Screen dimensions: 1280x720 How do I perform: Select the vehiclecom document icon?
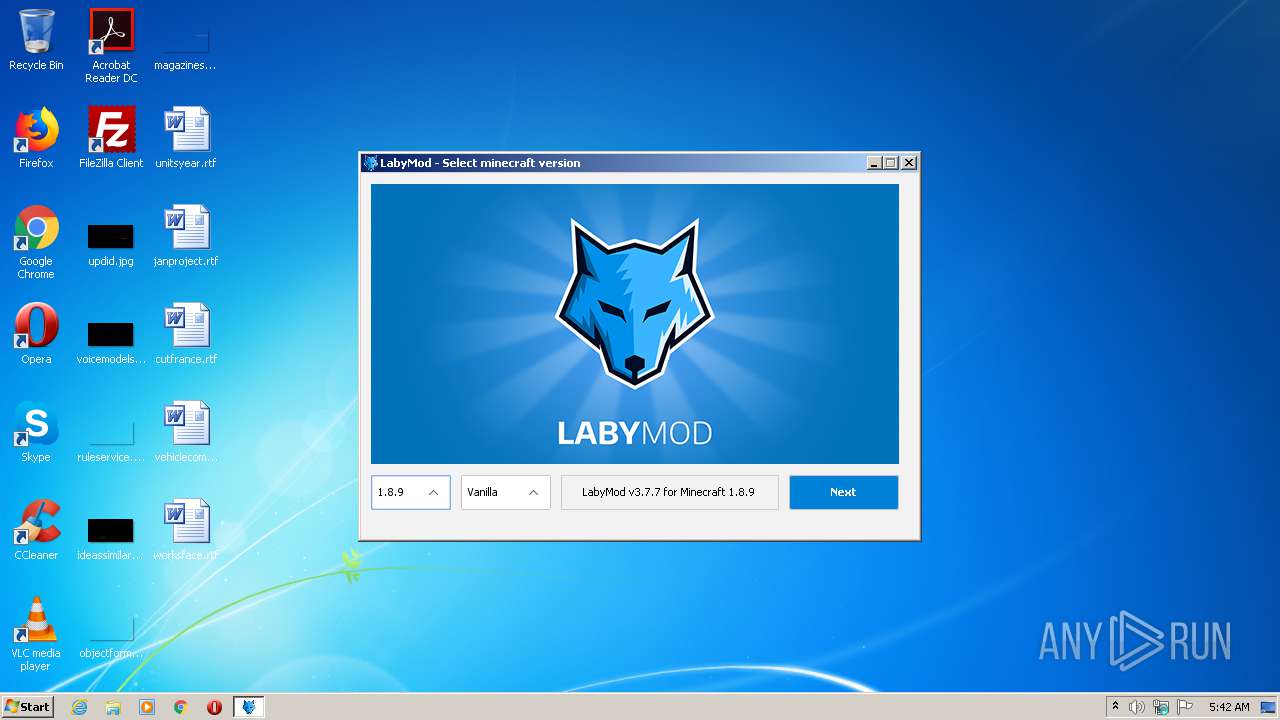185,432
